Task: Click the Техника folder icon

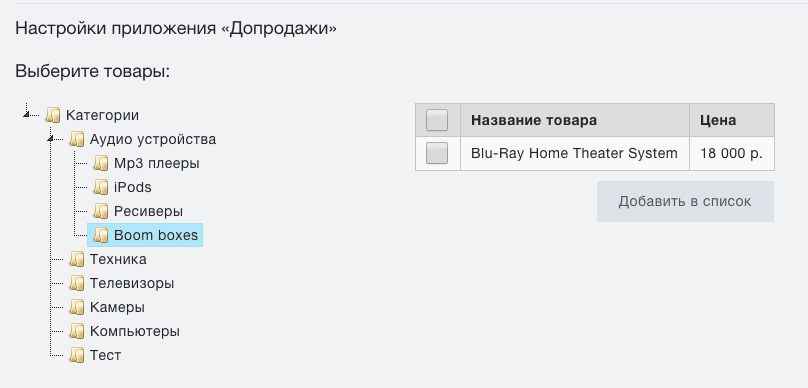Action: coord(76,259)
